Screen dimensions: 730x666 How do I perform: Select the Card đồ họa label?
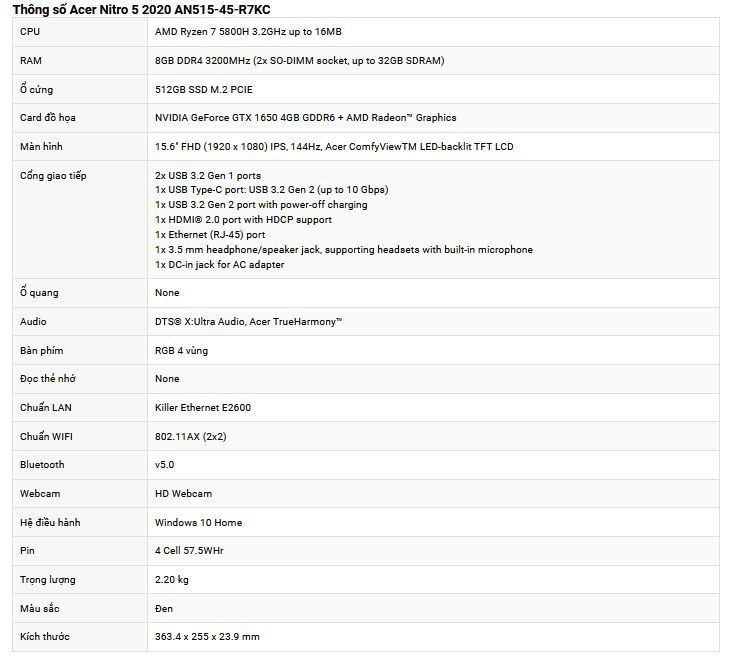click(47, 118)
